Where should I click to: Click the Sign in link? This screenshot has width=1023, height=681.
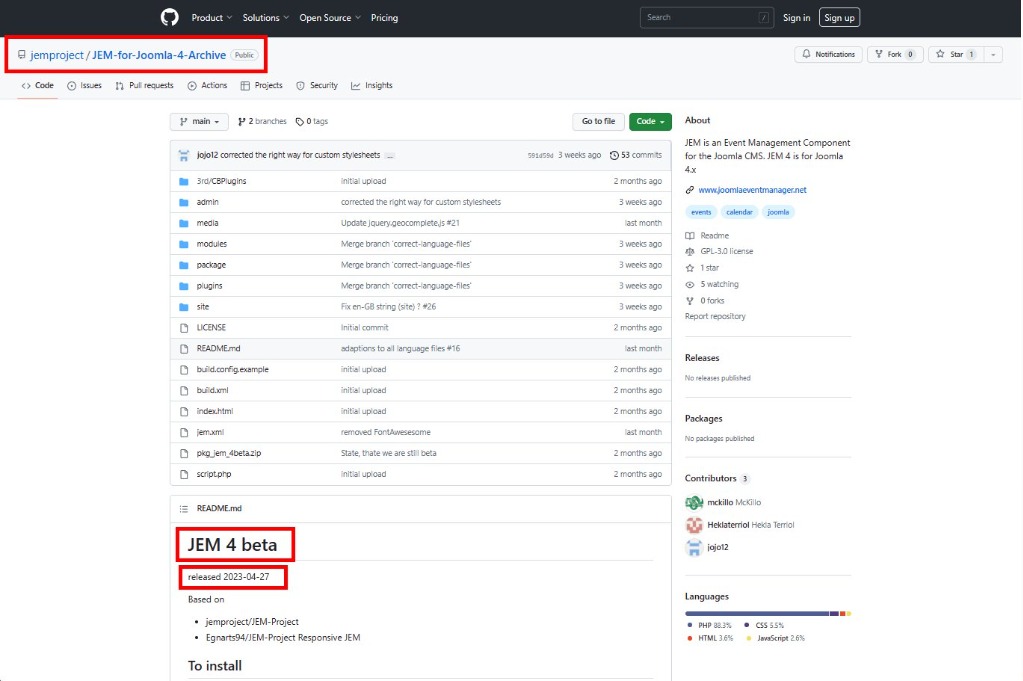pos(797,18)
